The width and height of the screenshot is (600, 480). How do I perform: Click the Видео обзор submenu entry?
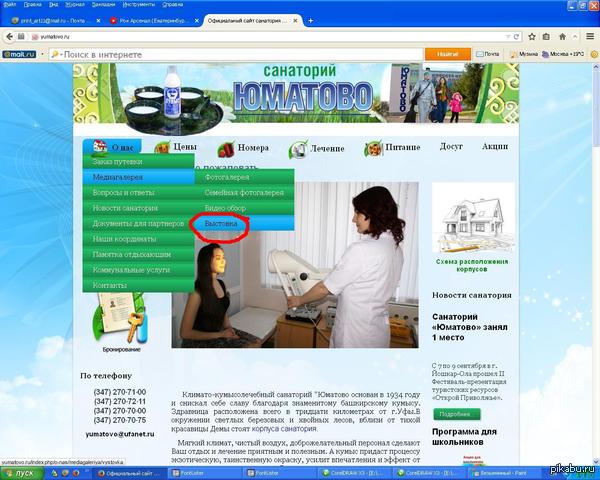pyautogui.click(x=225, y=208)
